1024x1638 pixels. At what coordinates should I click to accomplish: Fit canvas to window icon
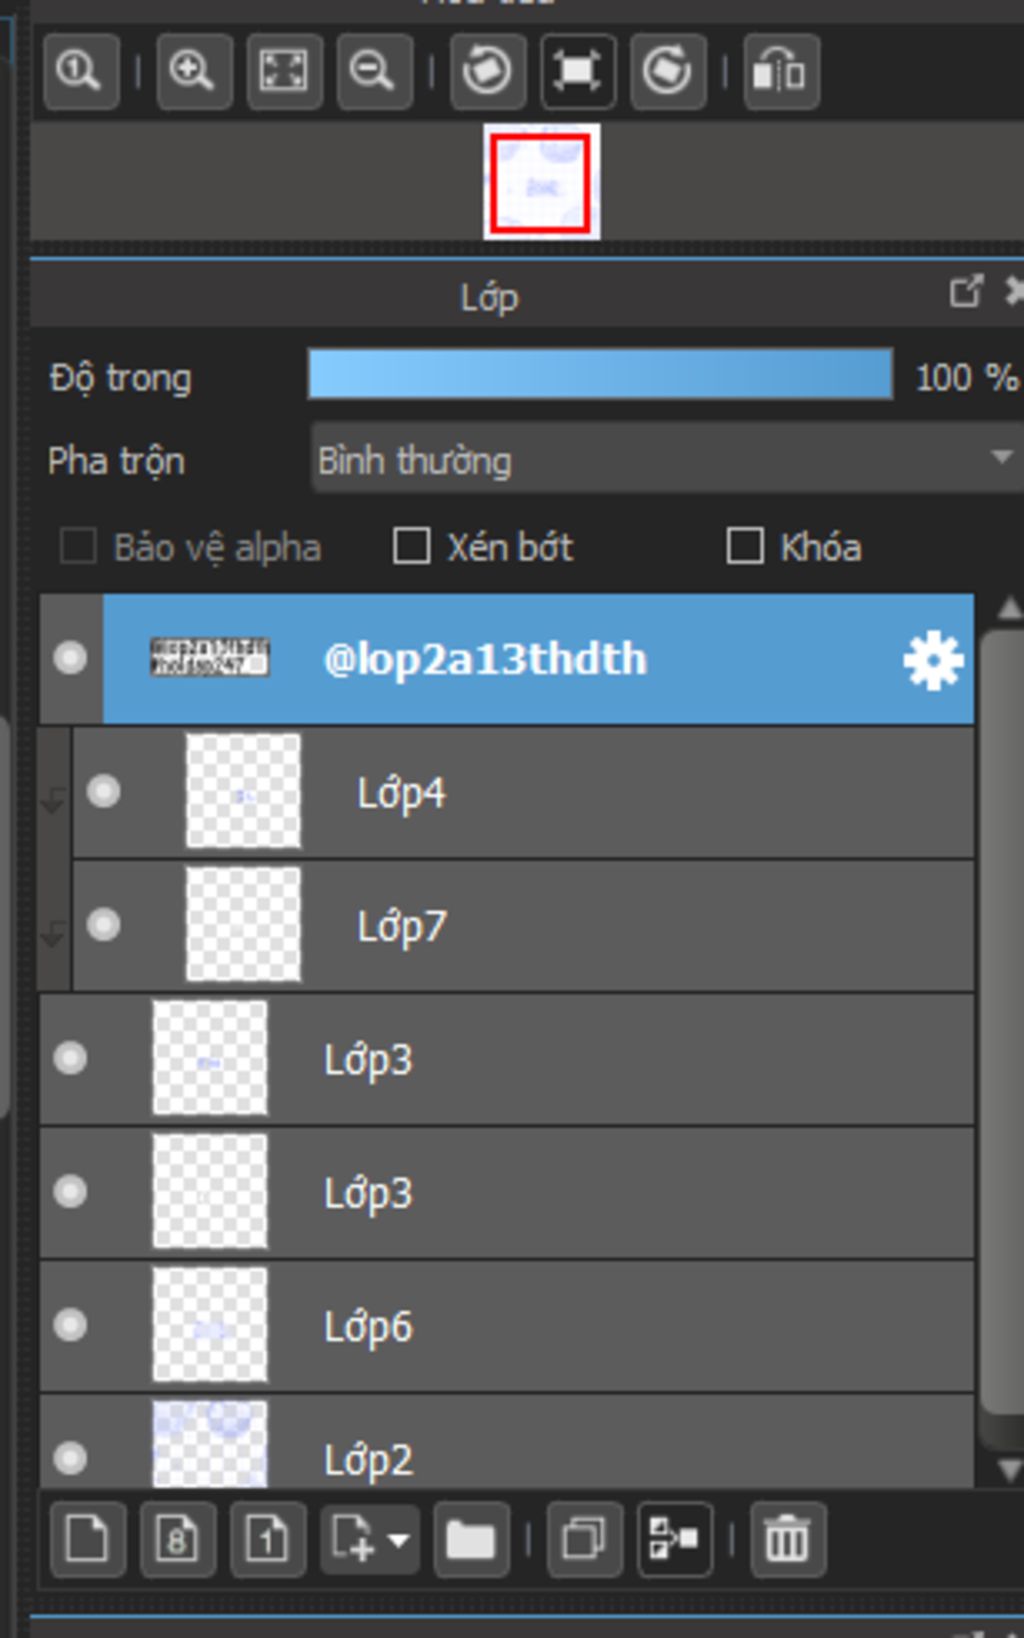point(284,71)
